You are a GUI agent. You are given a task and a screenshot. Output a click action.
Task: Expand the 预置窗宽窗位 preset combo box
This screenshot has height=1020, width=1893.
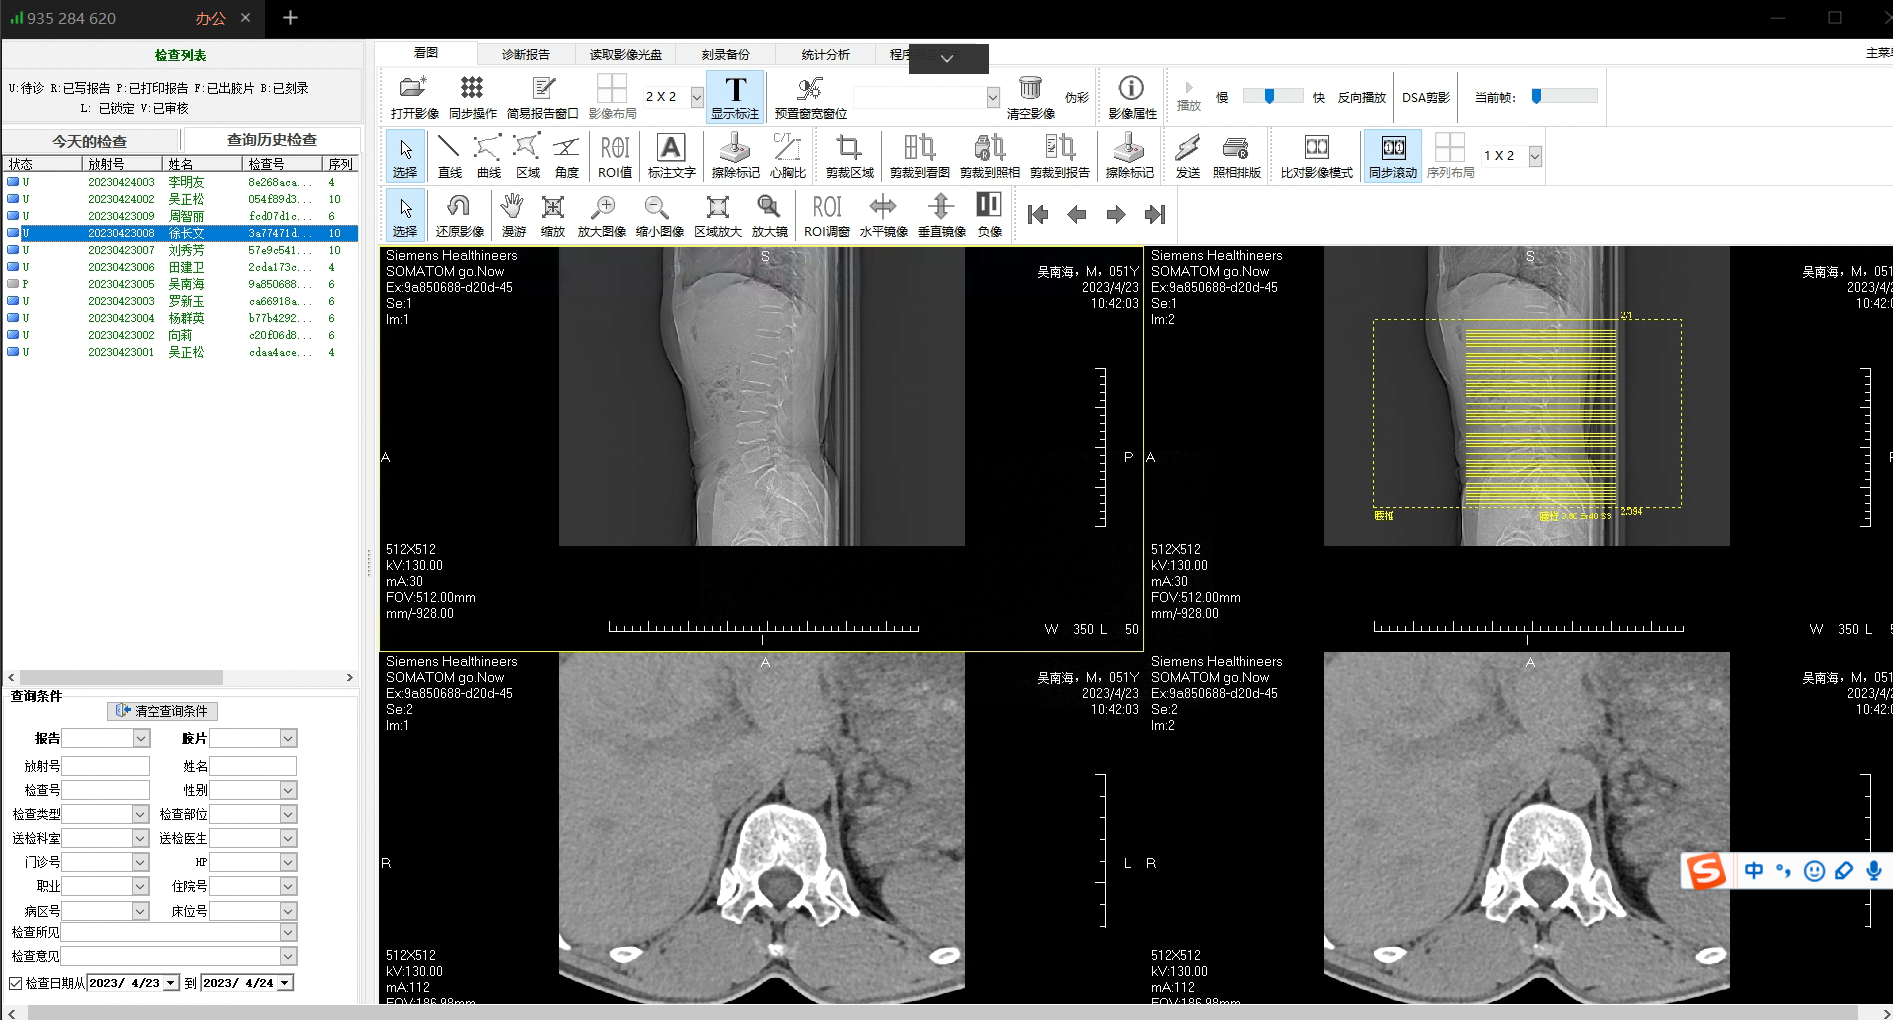point(993,97)
